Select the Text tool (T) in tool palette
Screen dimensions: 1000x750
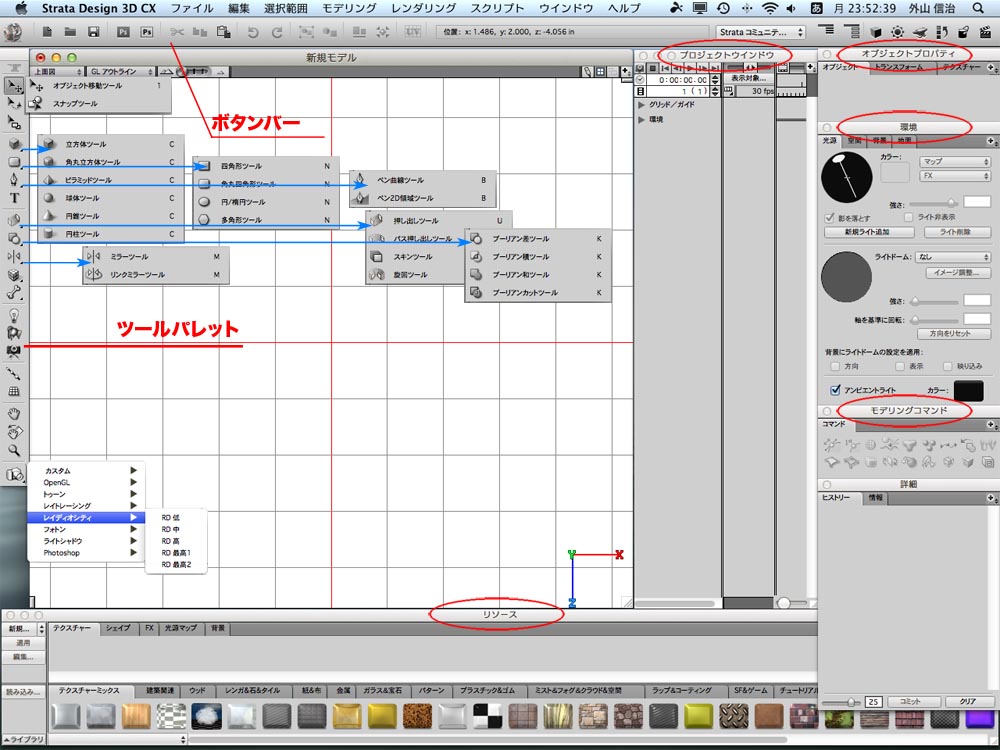[14, 198]
